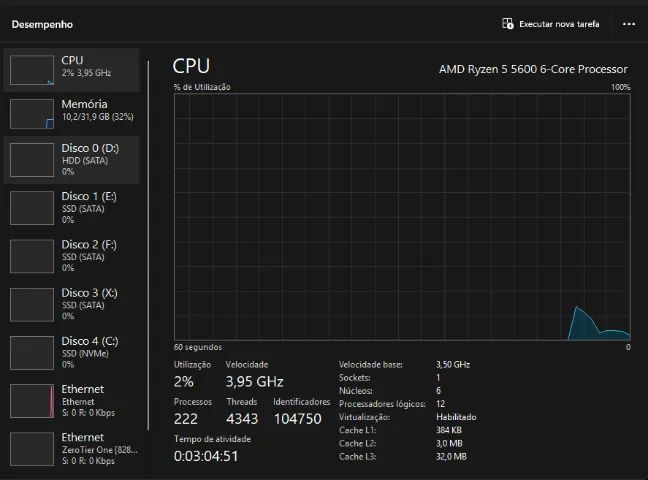This screenshot has height=480, width=648.
Task: Click the Desempenho page title
Action: click(x=42, y=24)
